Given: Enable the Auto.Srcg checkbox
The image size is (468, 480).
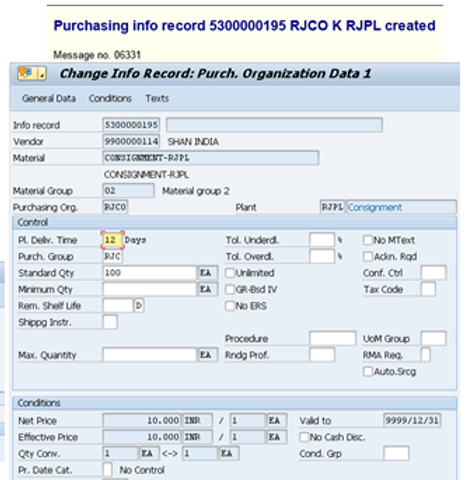Looking at the screenshot, I should (368, 371).
